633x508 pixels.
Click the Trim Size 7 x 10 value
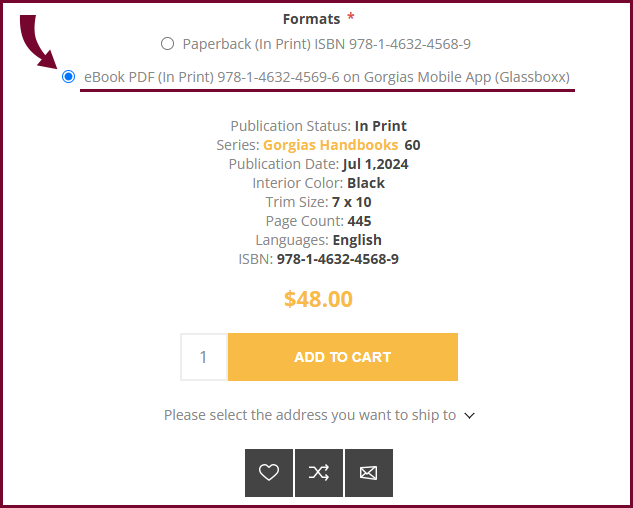(352, 202)
